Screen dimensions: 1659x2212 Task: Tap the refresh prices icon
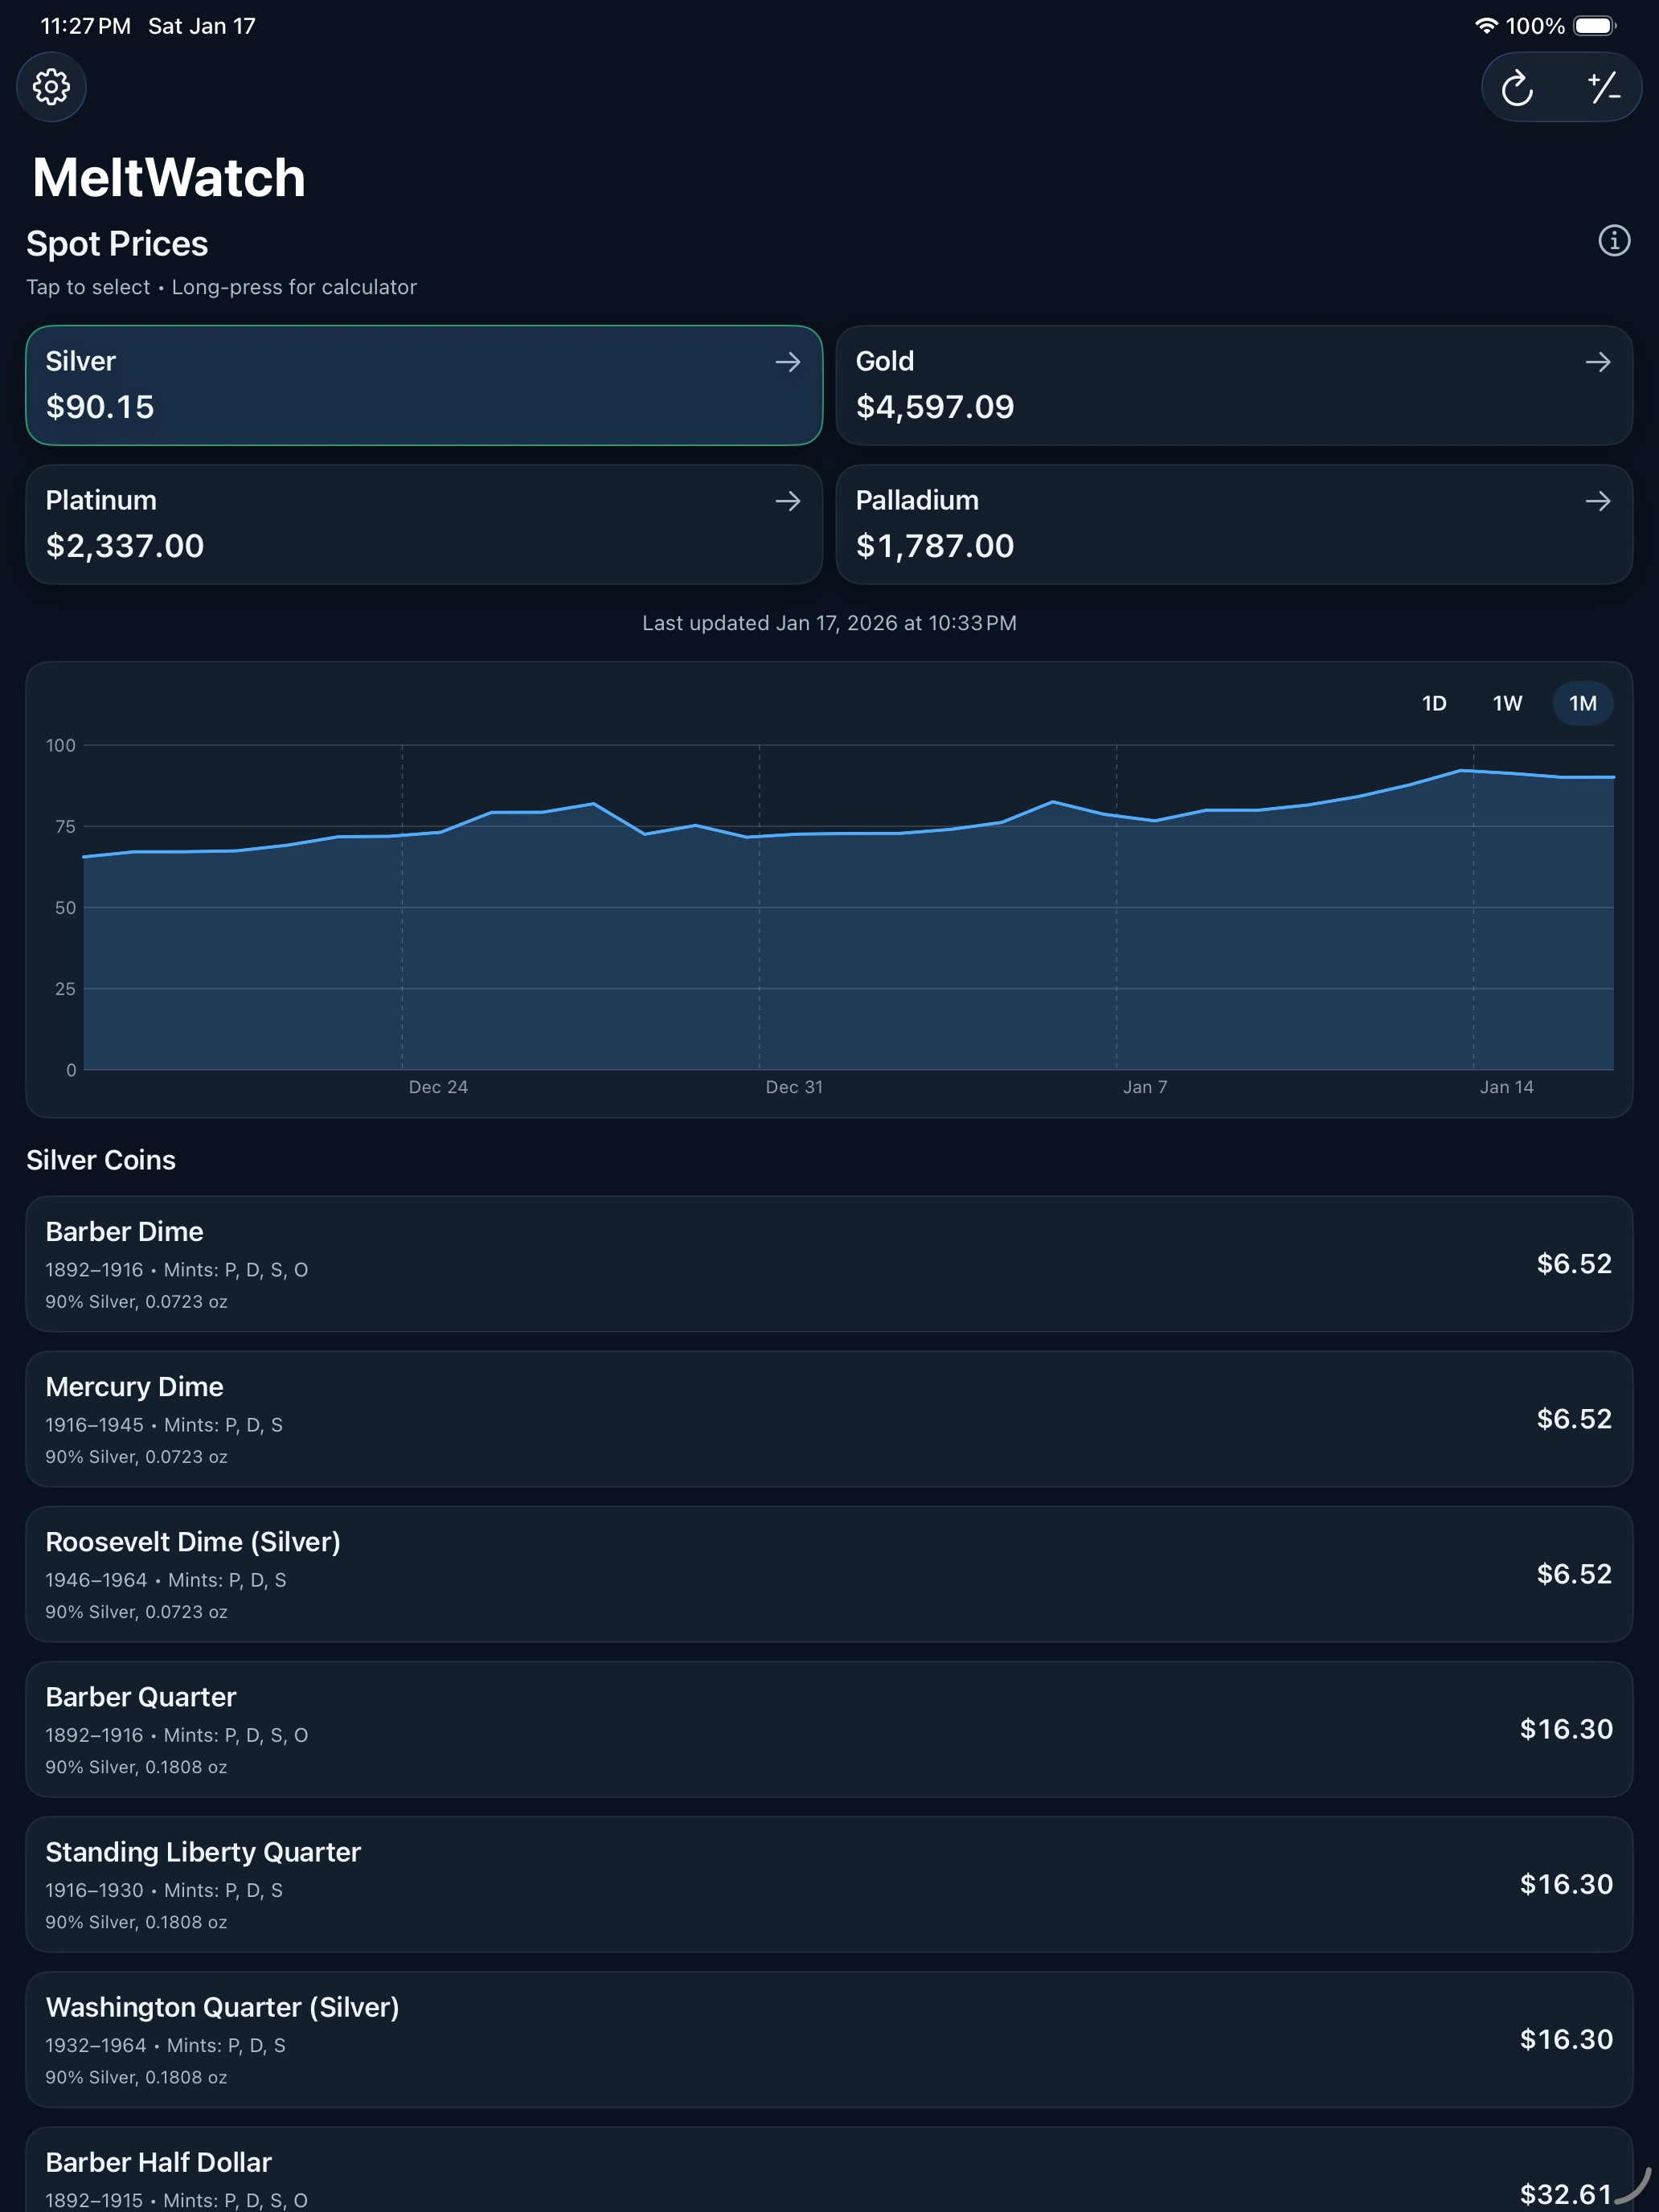coord(1517,88)
